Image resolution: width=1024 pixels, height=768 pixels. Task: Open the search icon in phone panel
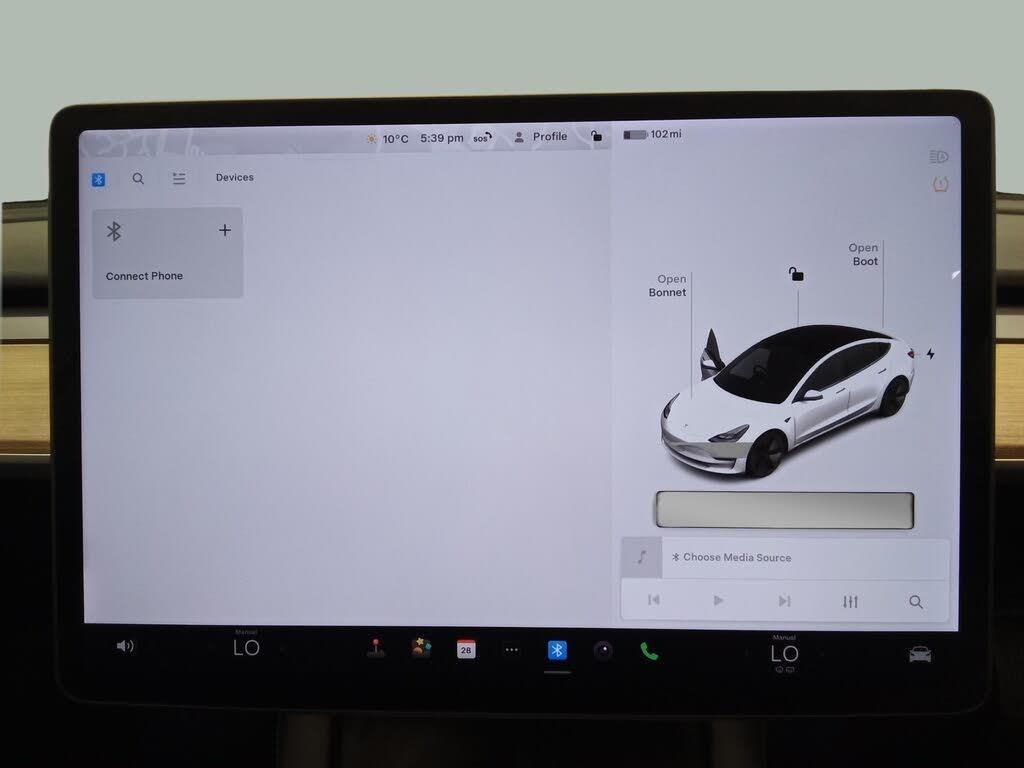click(x=138, y=178)
